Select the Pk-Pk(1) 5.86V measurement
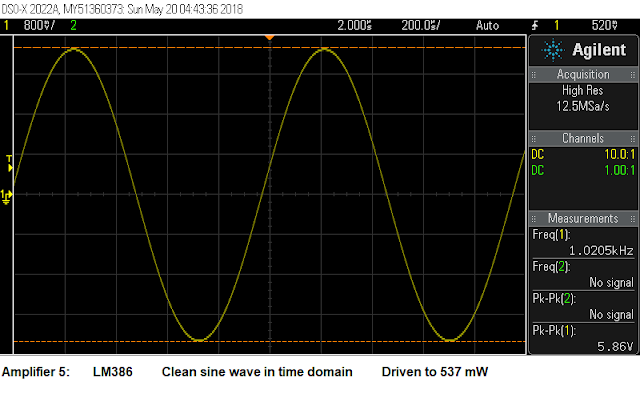This screenshot has height=394, width=640. coord(583,339)
